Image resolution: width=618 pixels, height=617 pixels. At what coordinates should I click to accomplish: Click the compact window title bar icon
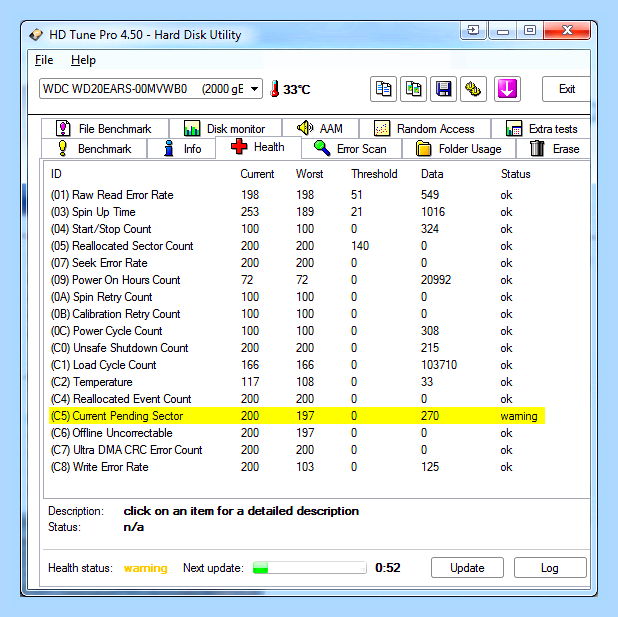pyautogui.click(x=473, y=30)
